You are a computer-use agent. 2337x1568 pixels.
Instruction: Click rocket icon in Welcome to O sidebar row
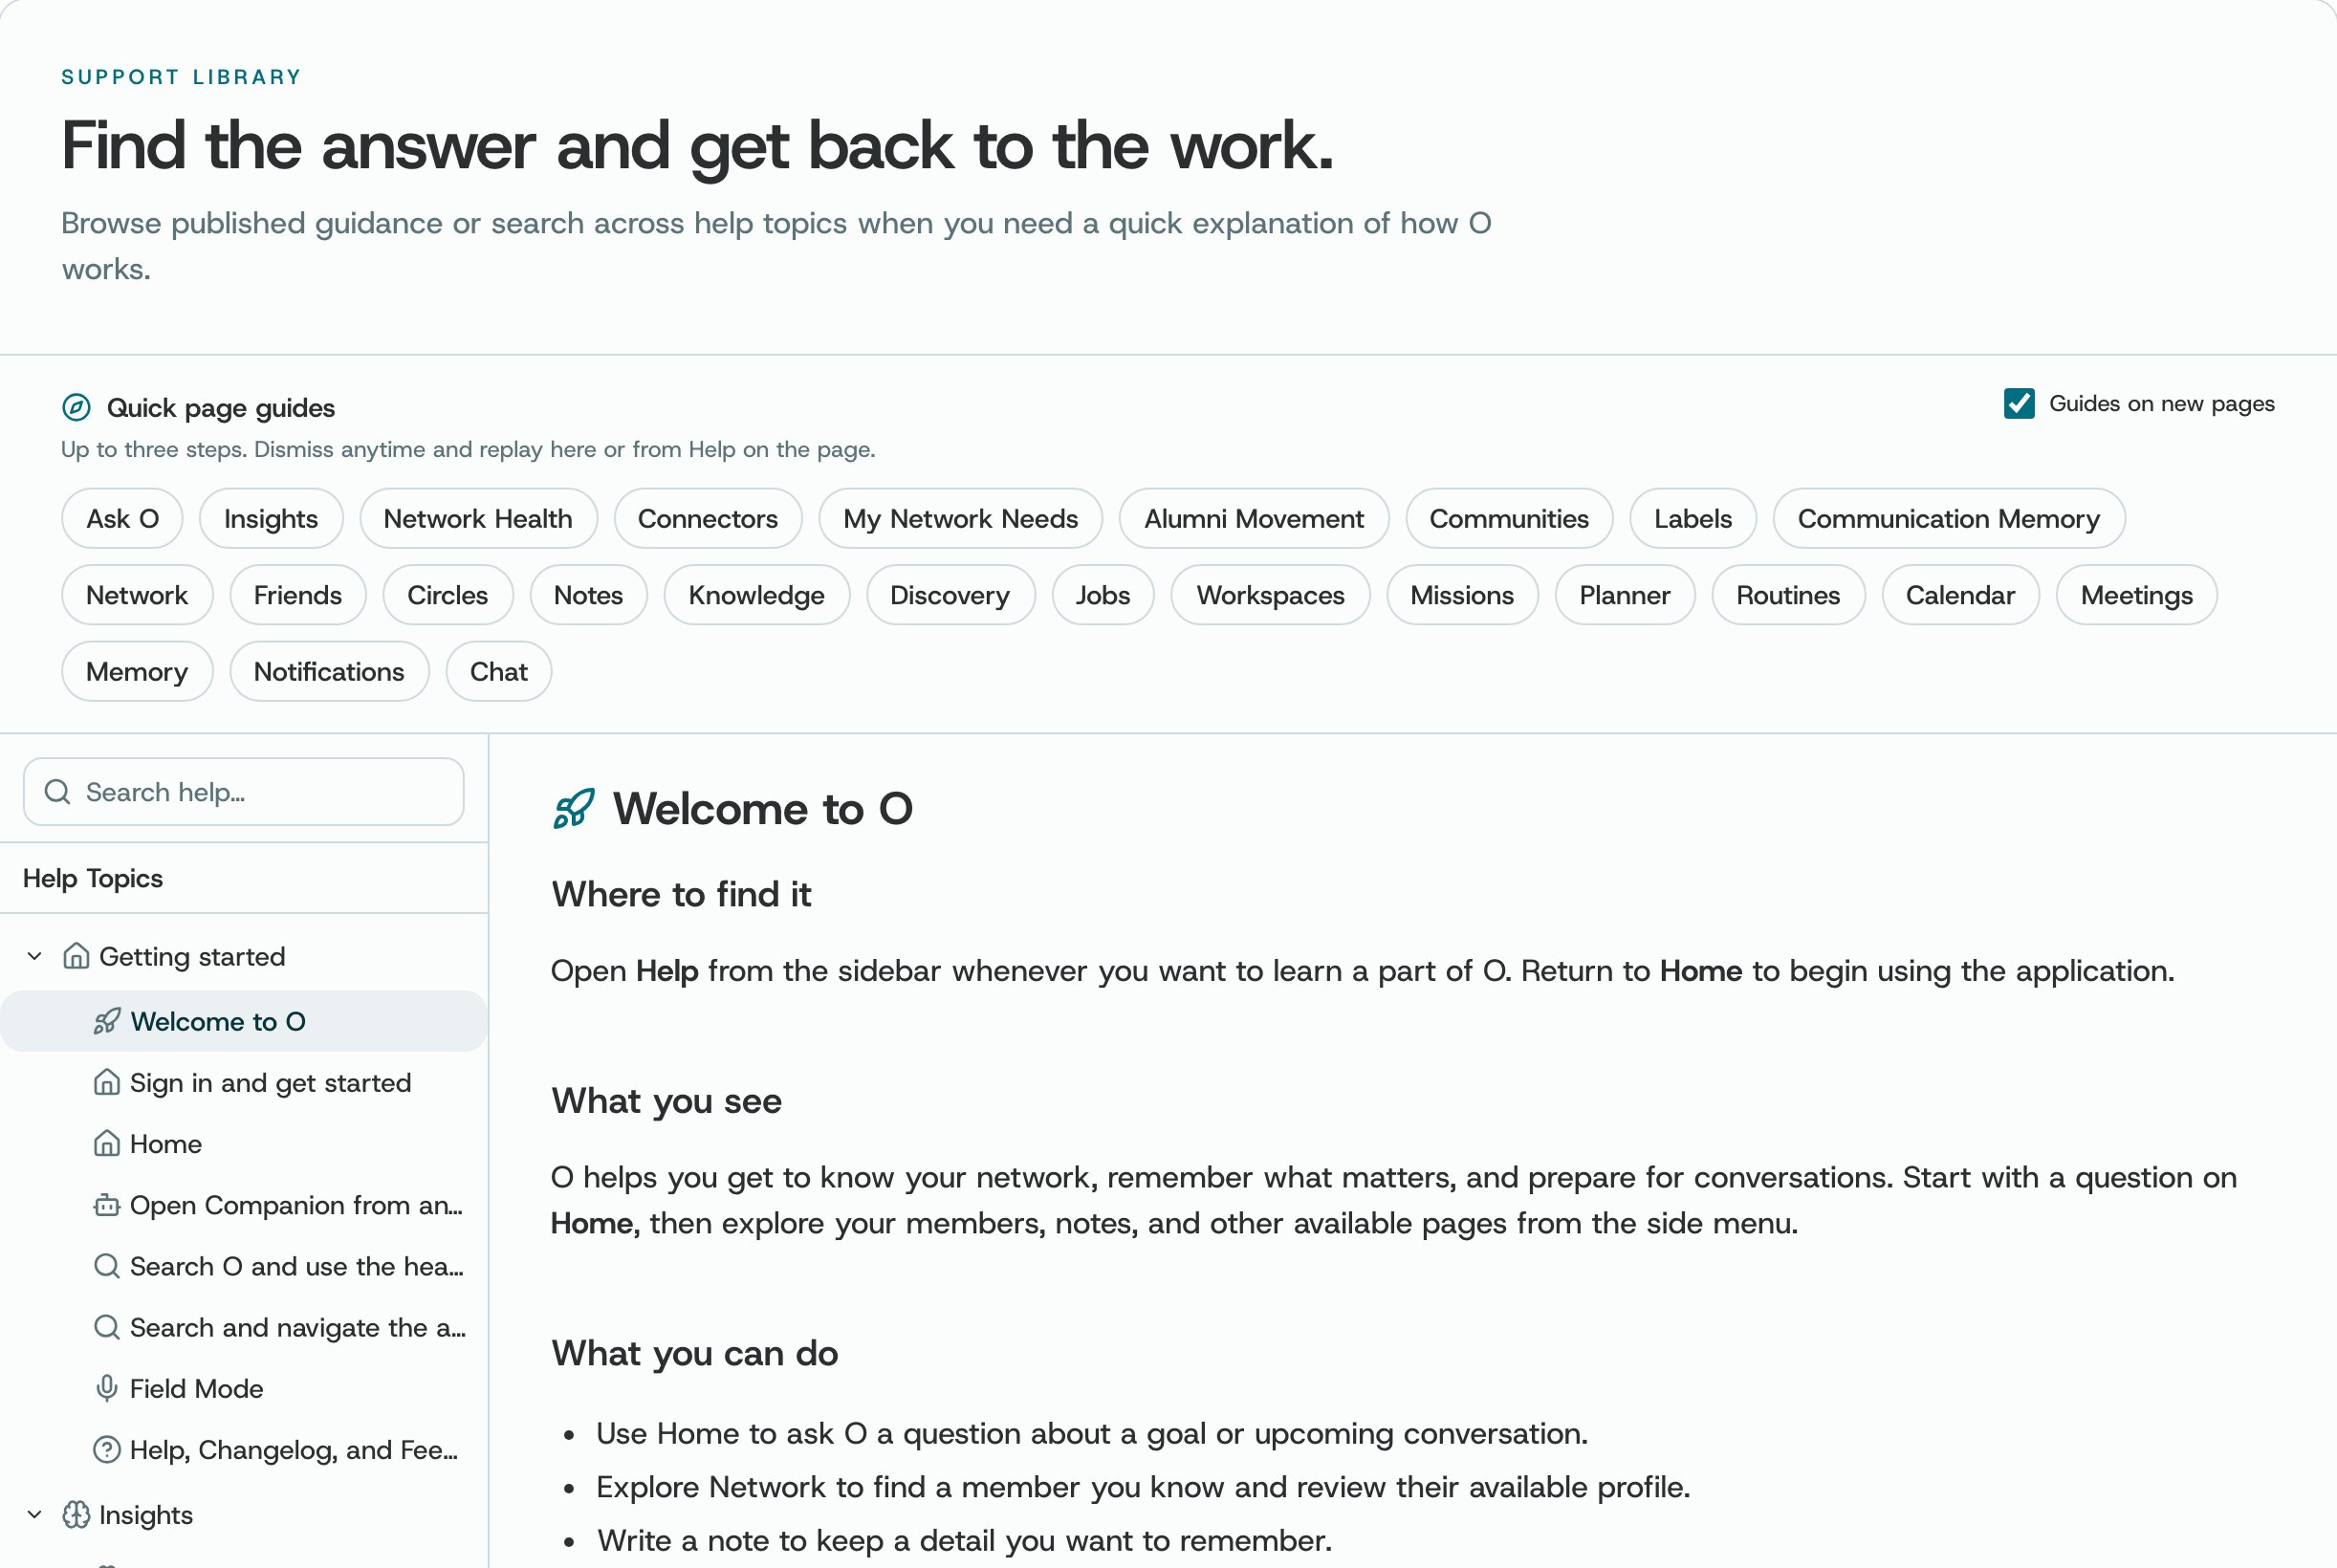(x=107, y=1021)
